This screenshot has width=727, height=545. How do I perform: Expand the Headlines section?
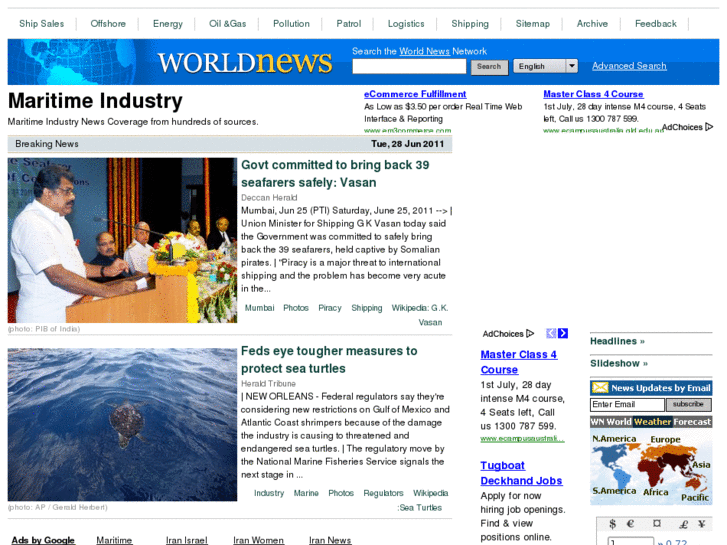[617, 341]
